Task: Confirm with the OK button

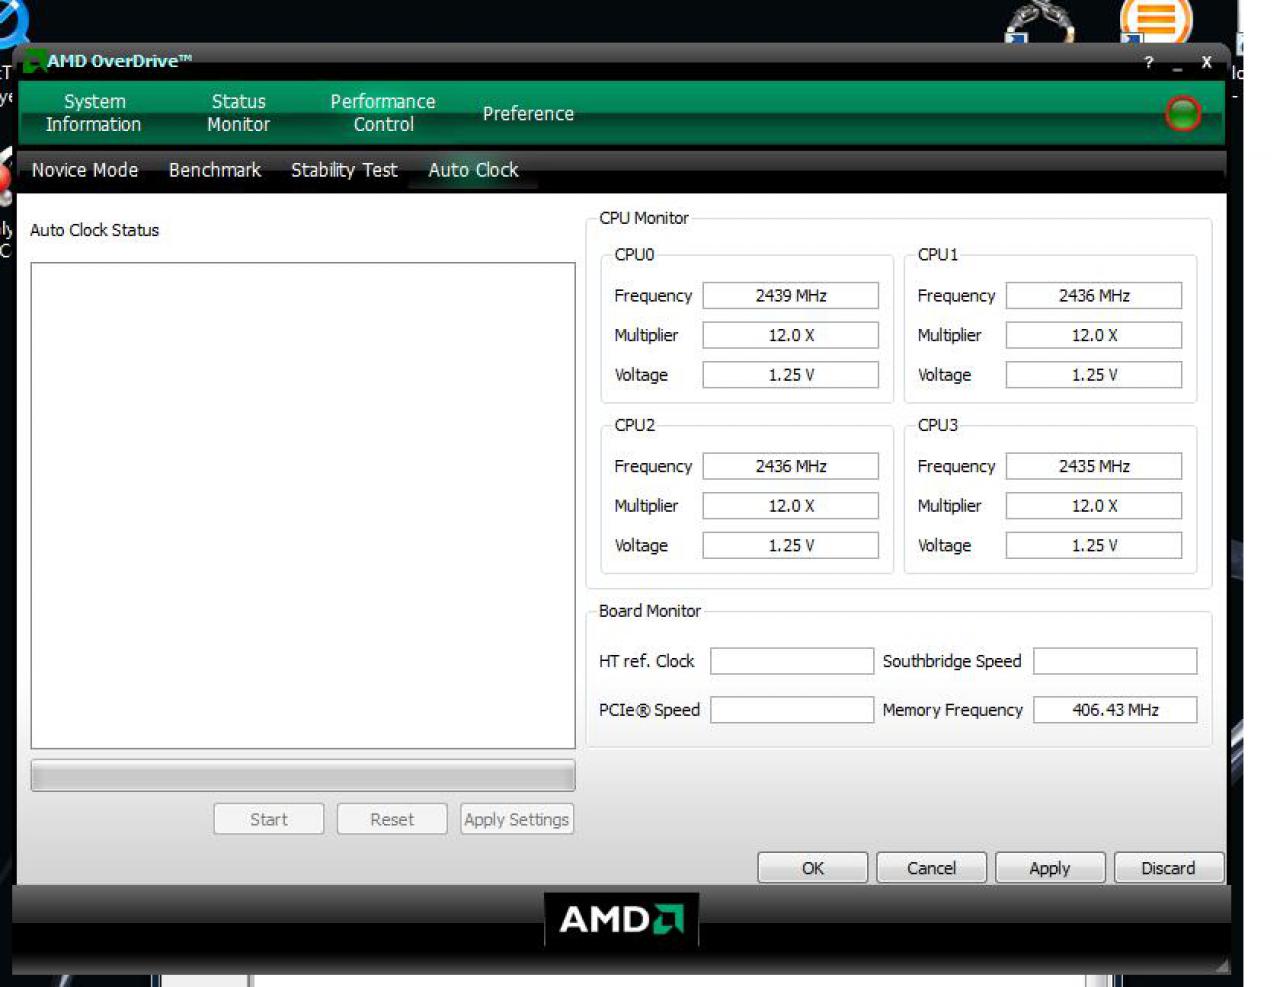Action: click(813, 868)
